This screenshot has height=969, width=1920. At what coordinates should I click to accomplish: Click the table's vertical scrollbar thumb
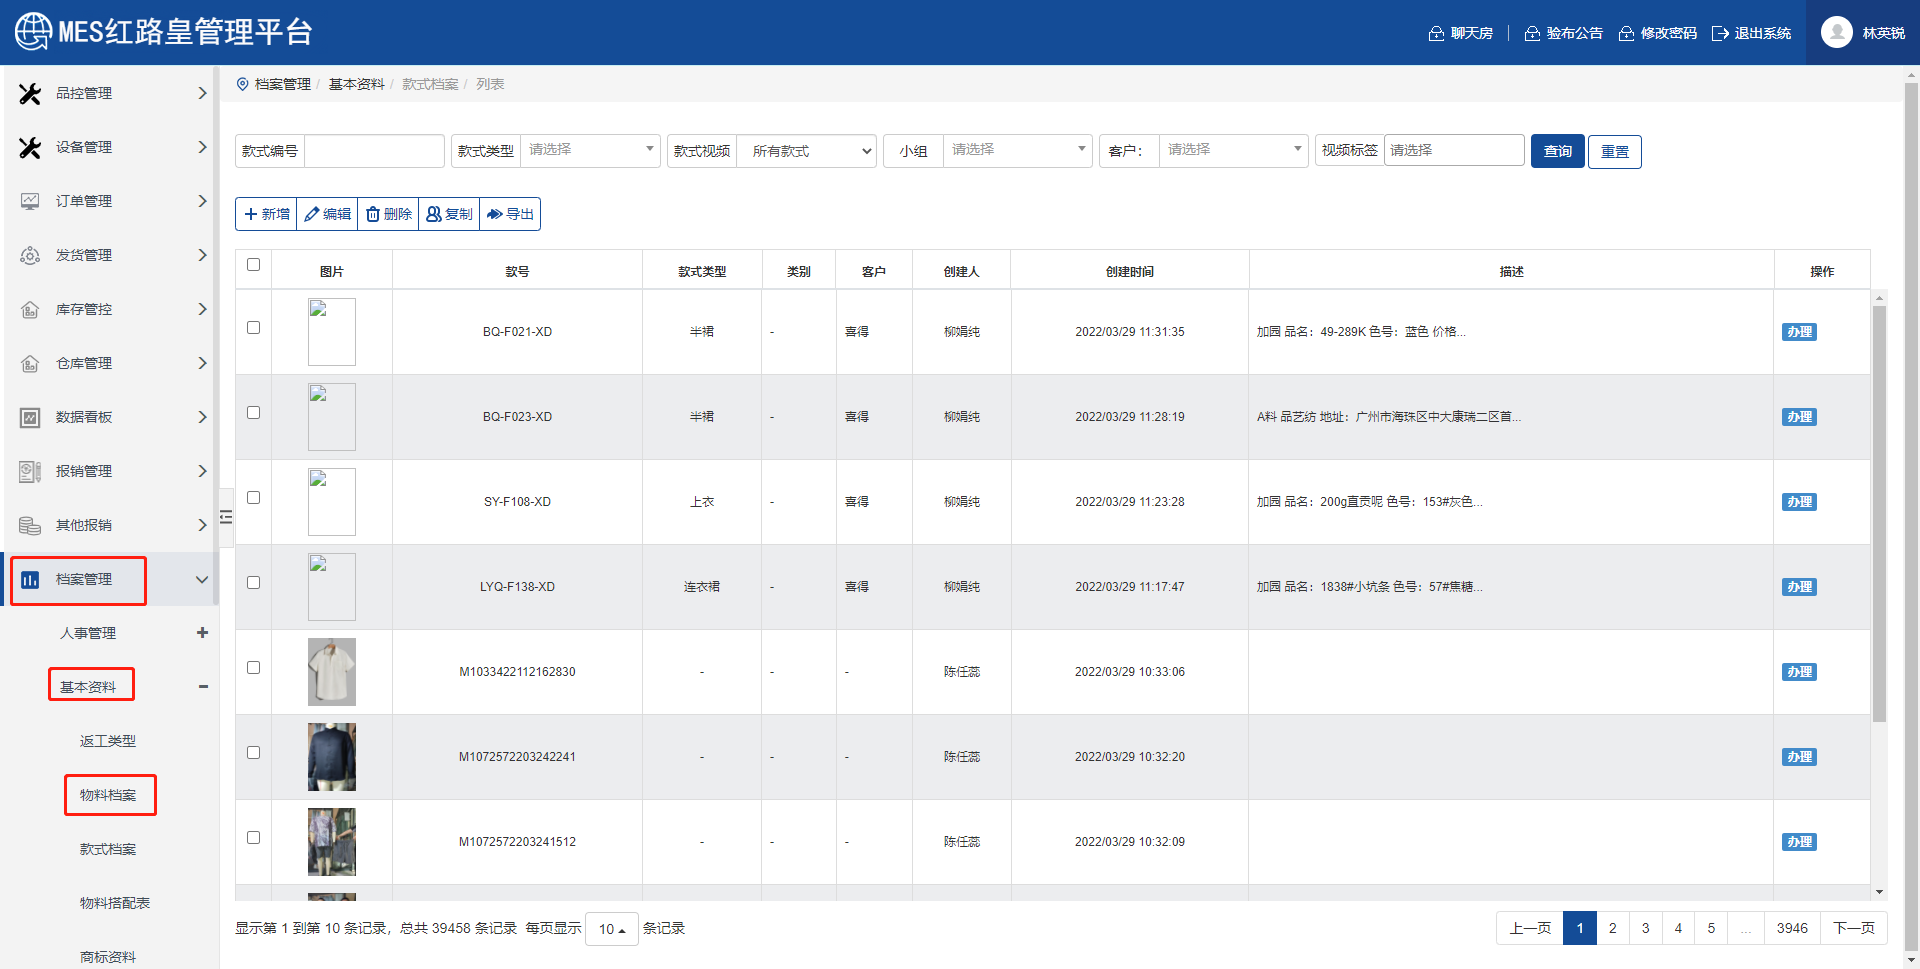click(1879, 510)
